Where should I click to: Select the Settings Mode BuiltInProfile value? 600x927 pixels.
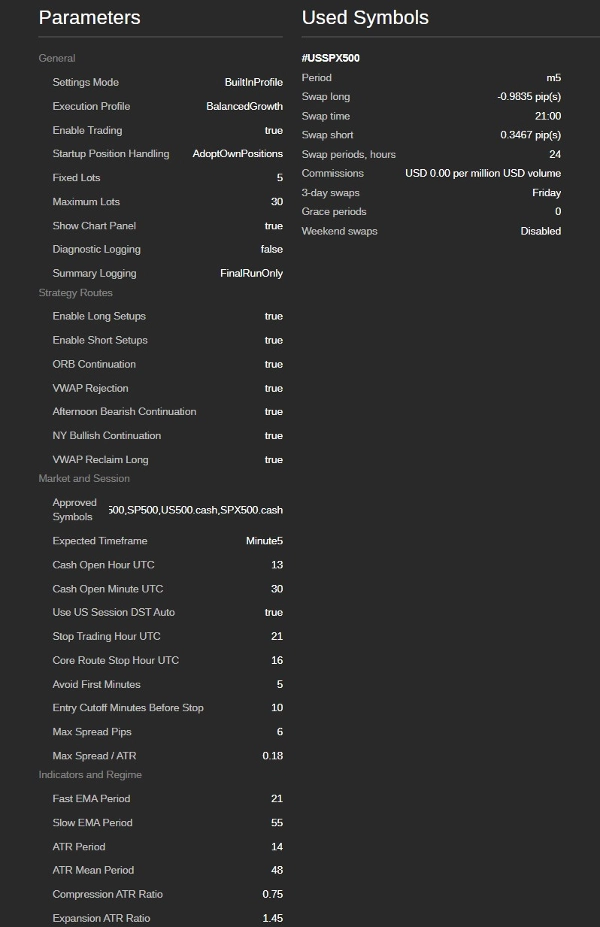[254, 82]
